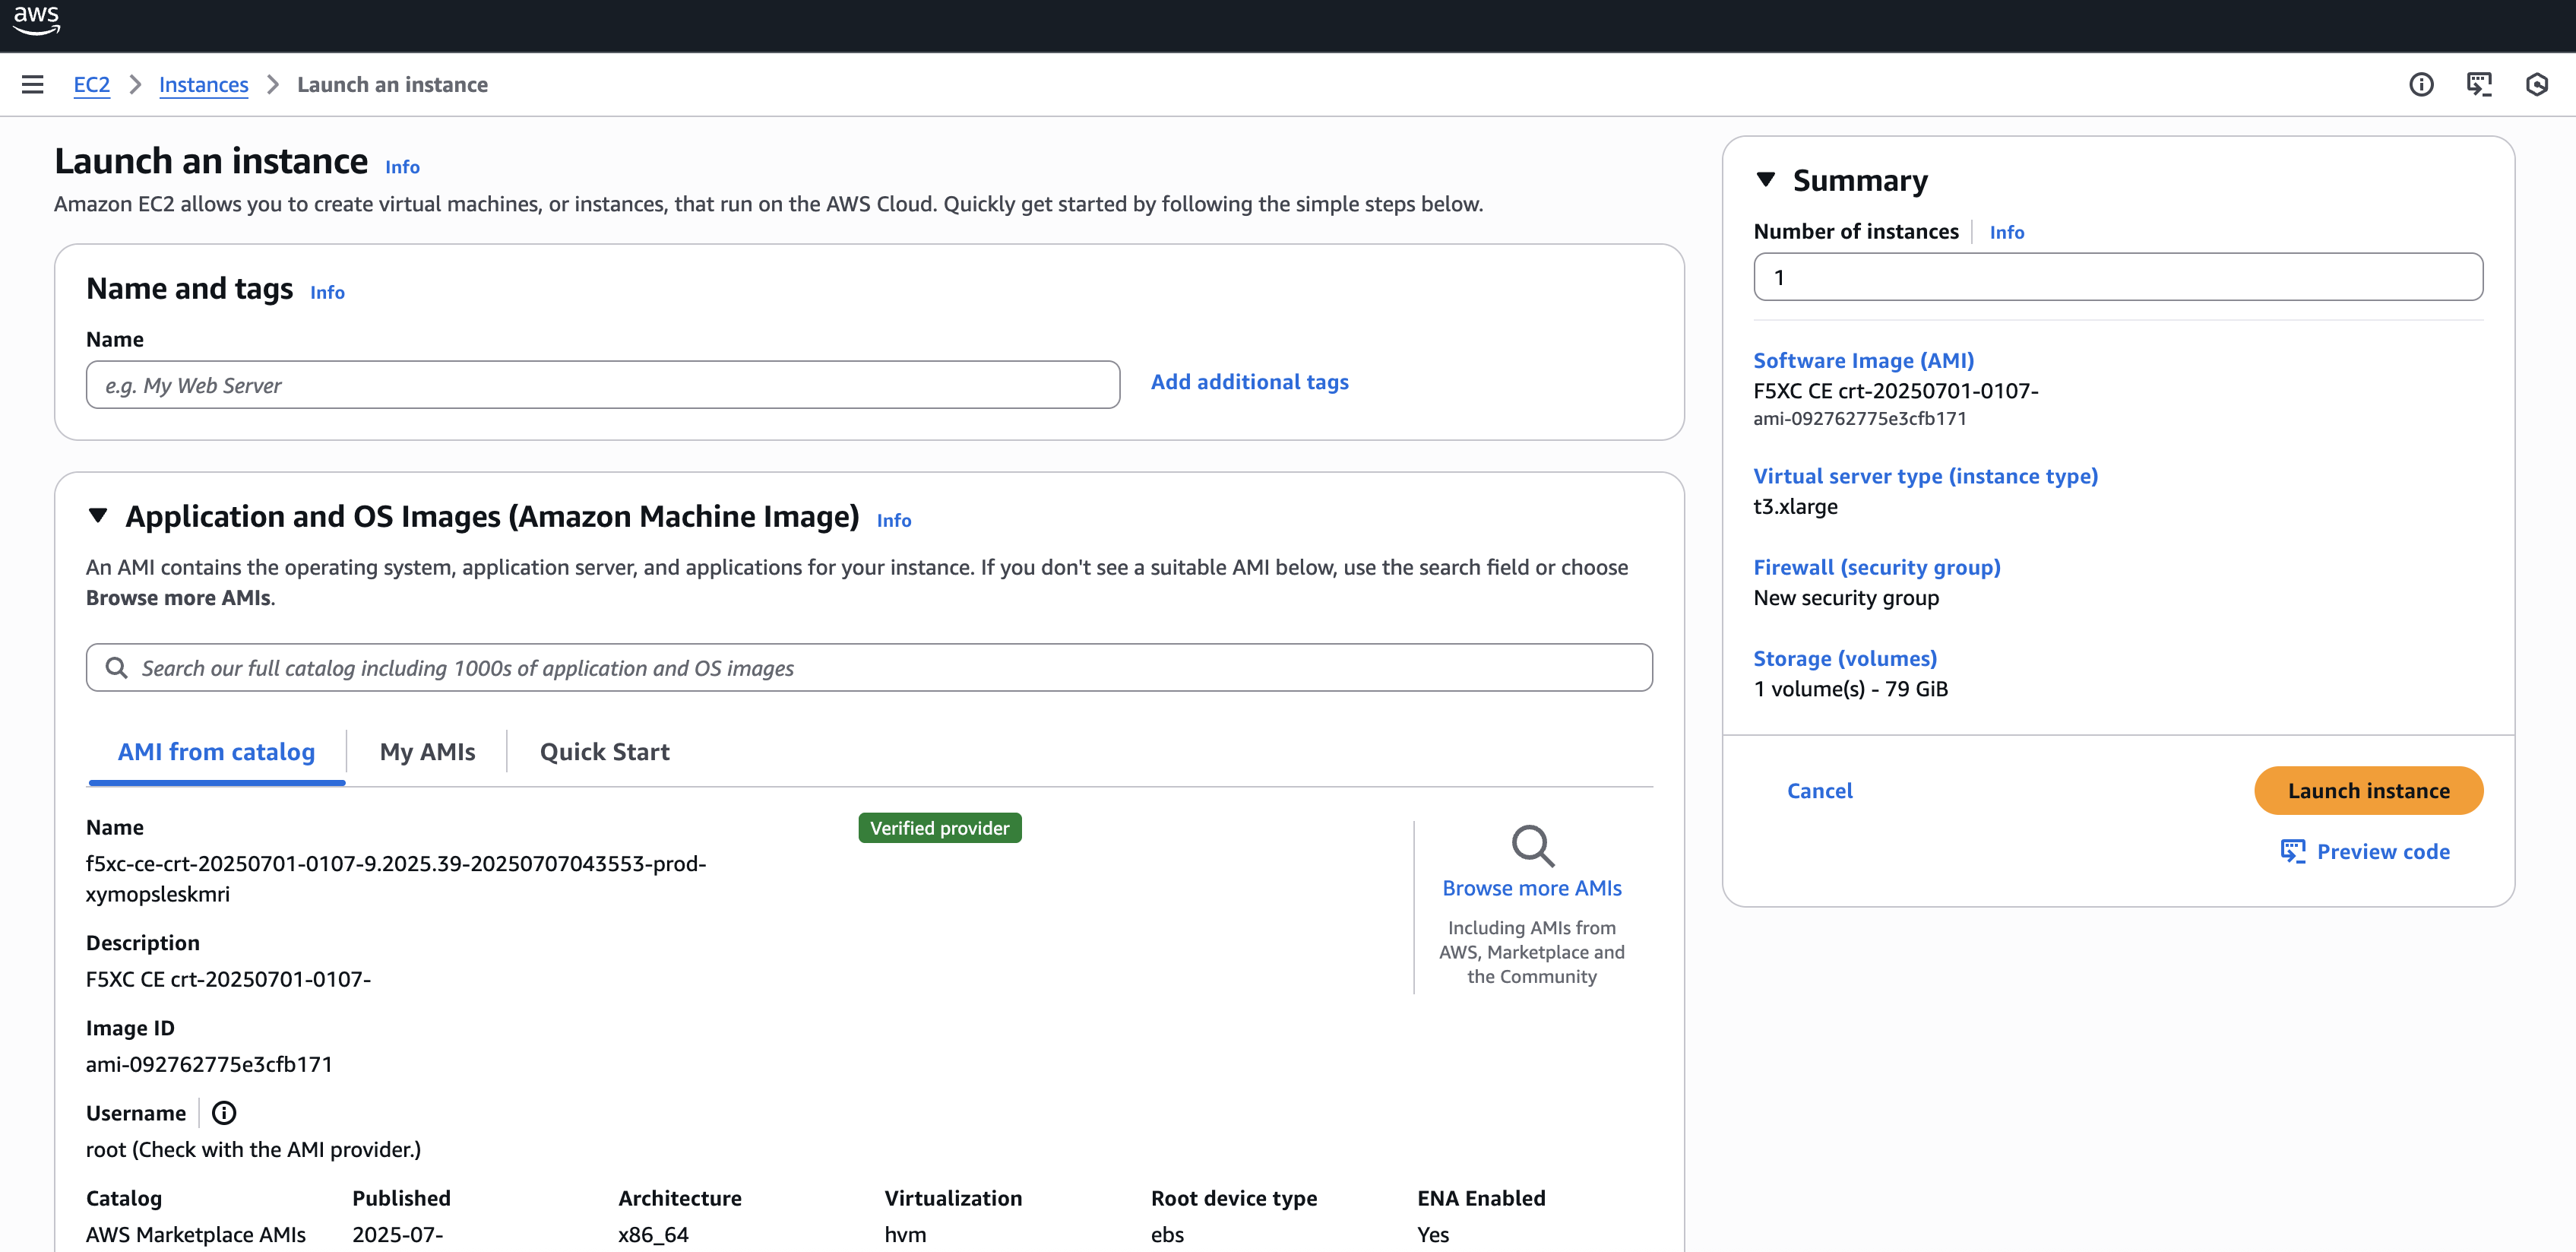This screenshot has height=1252, width=2576.
Task: Collapse the Name and tags section header
Action: pos(189,288)
